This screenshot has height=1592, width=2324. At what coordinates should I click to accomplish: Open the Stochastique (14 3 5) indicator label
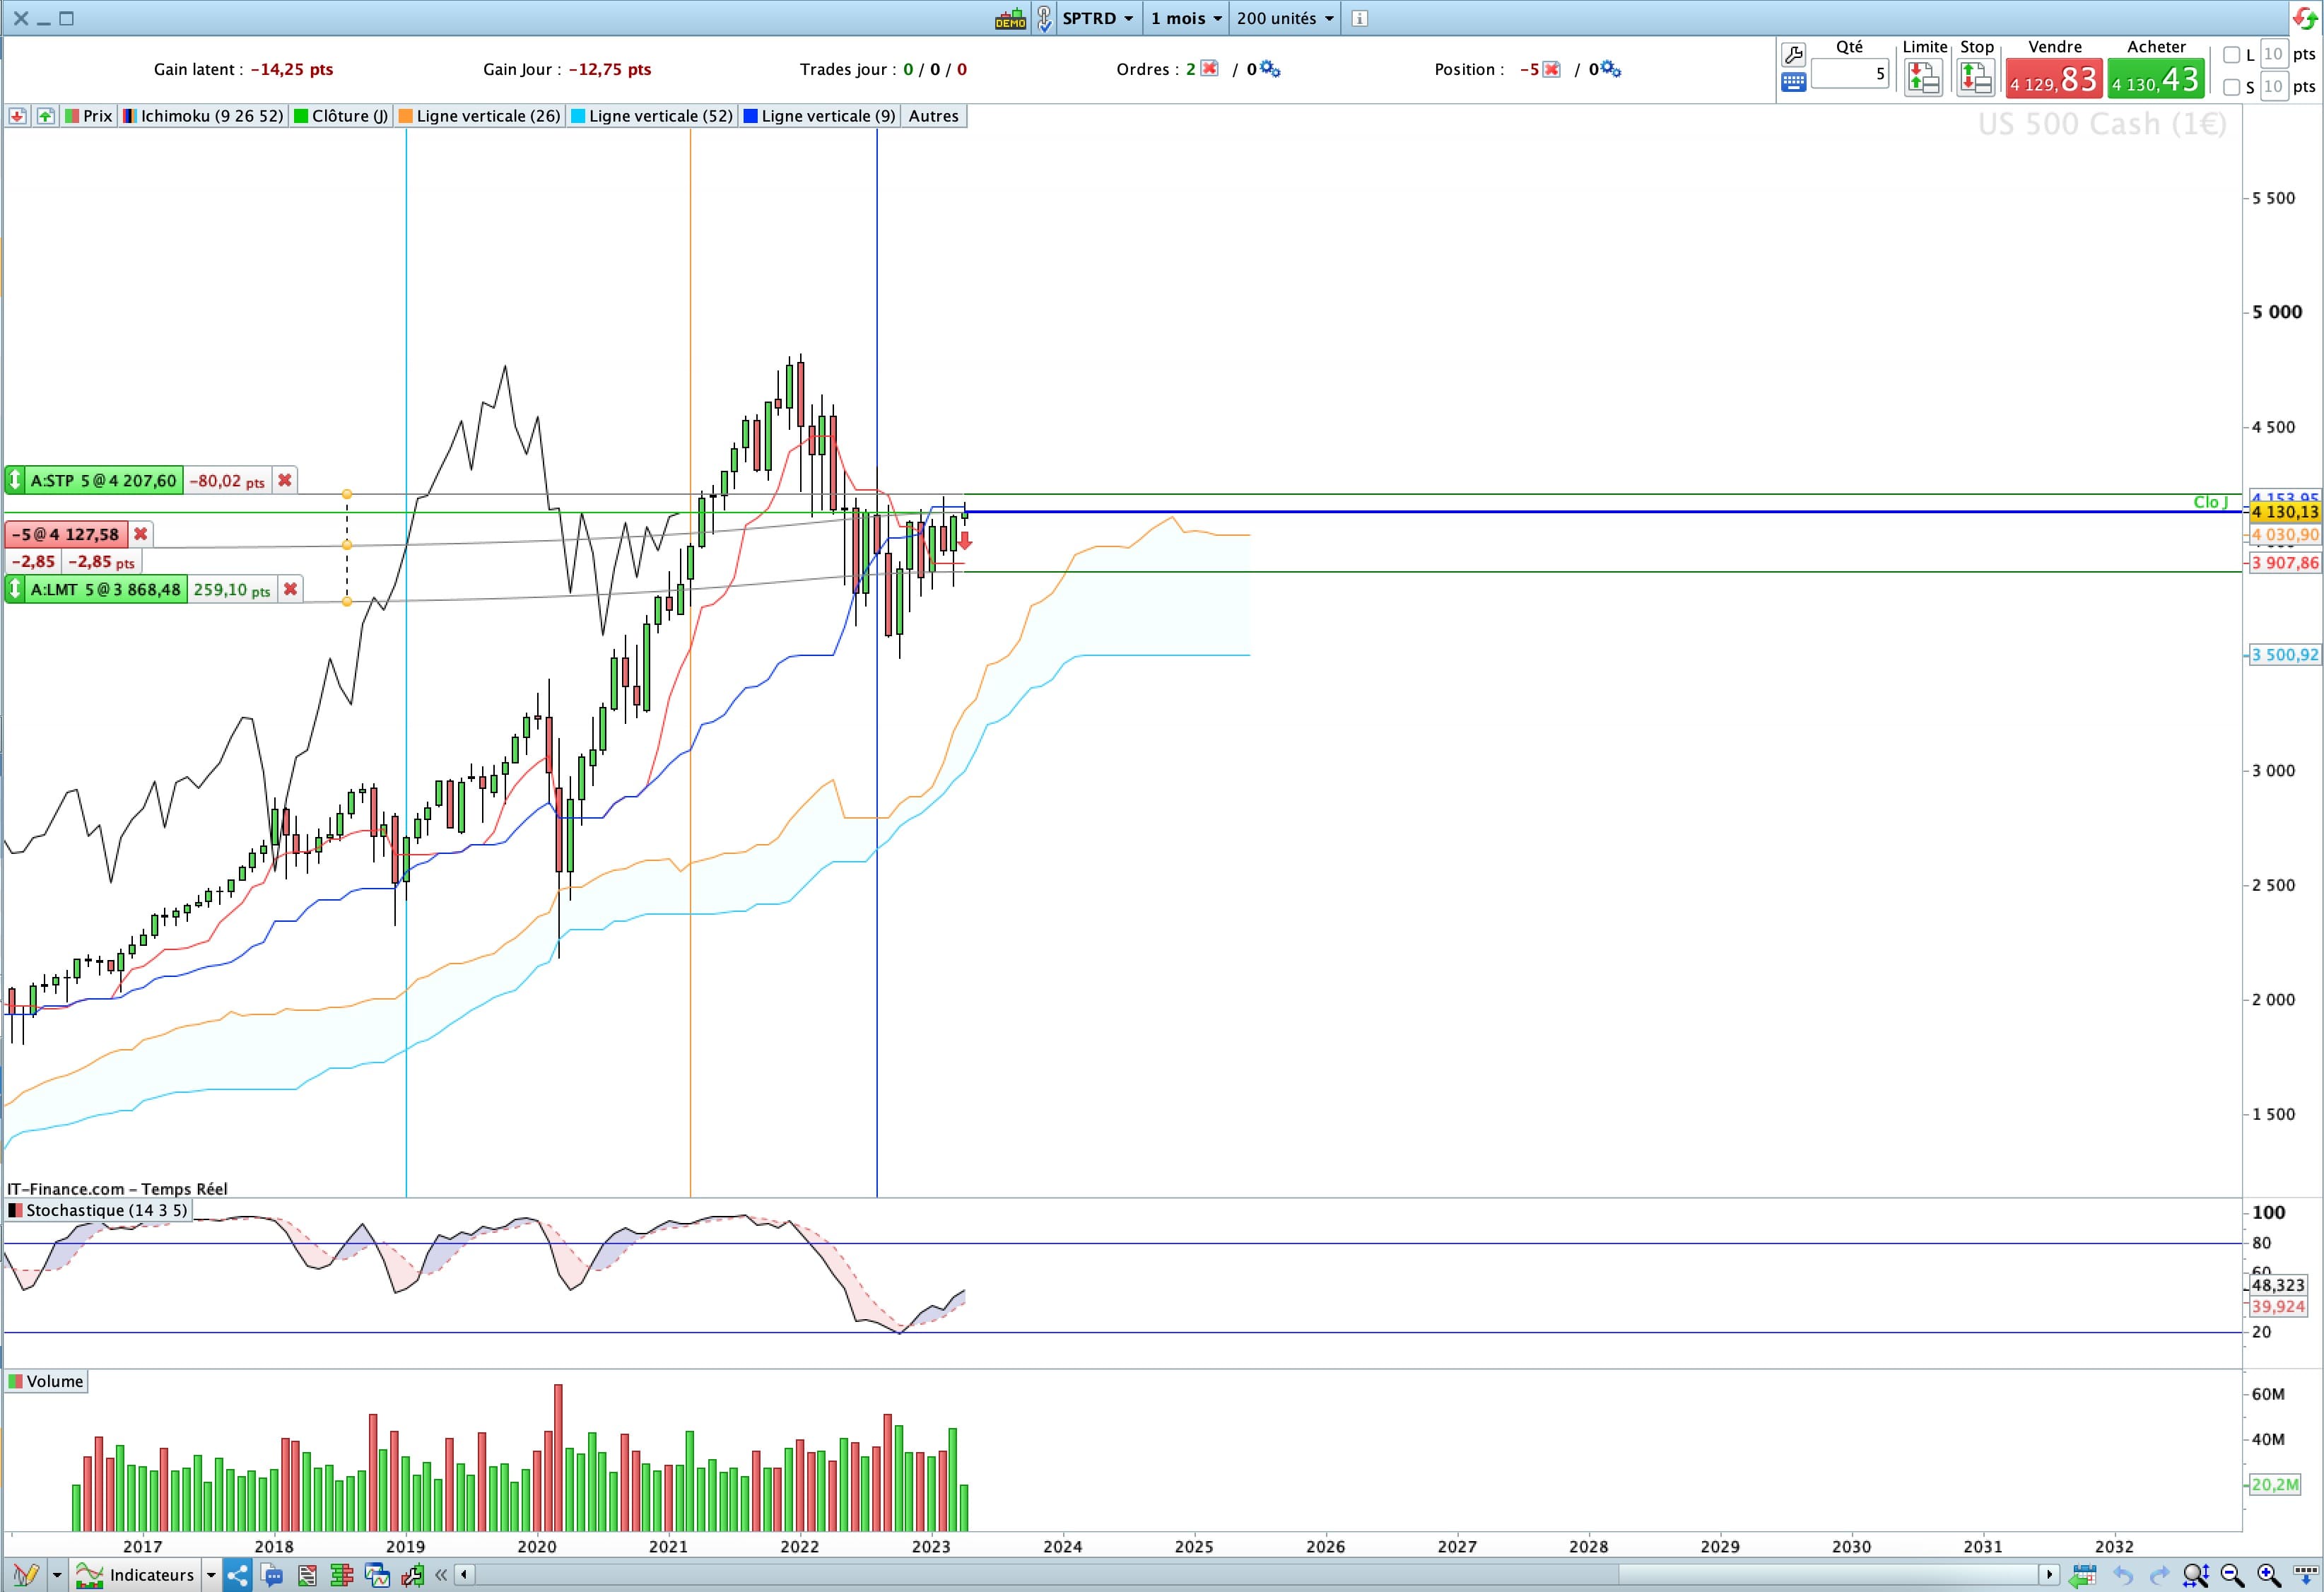[x=98, y=1210]
